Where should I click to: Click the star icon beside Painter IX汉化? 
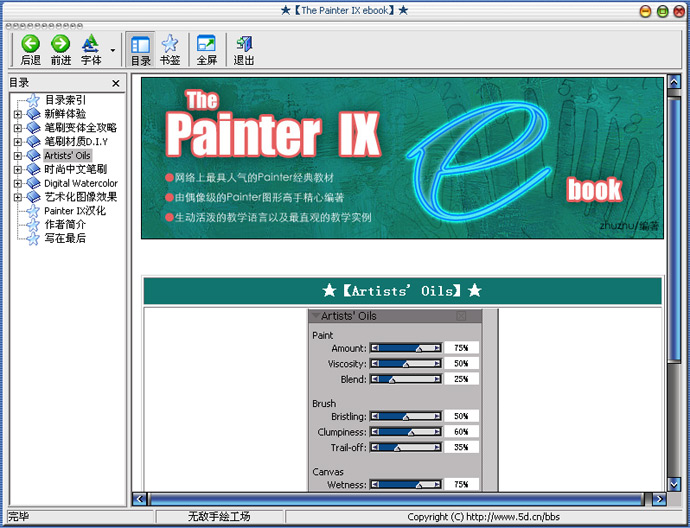tap(33, 211)
